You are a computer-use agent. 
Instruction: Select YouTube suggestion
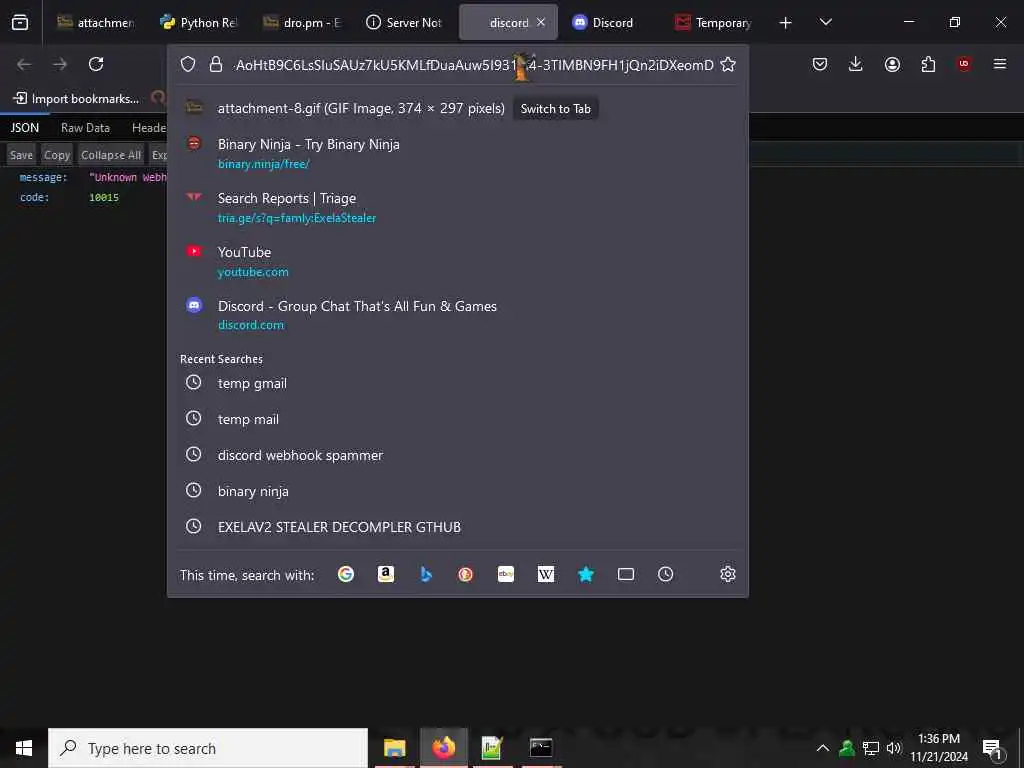coord(458,261)
